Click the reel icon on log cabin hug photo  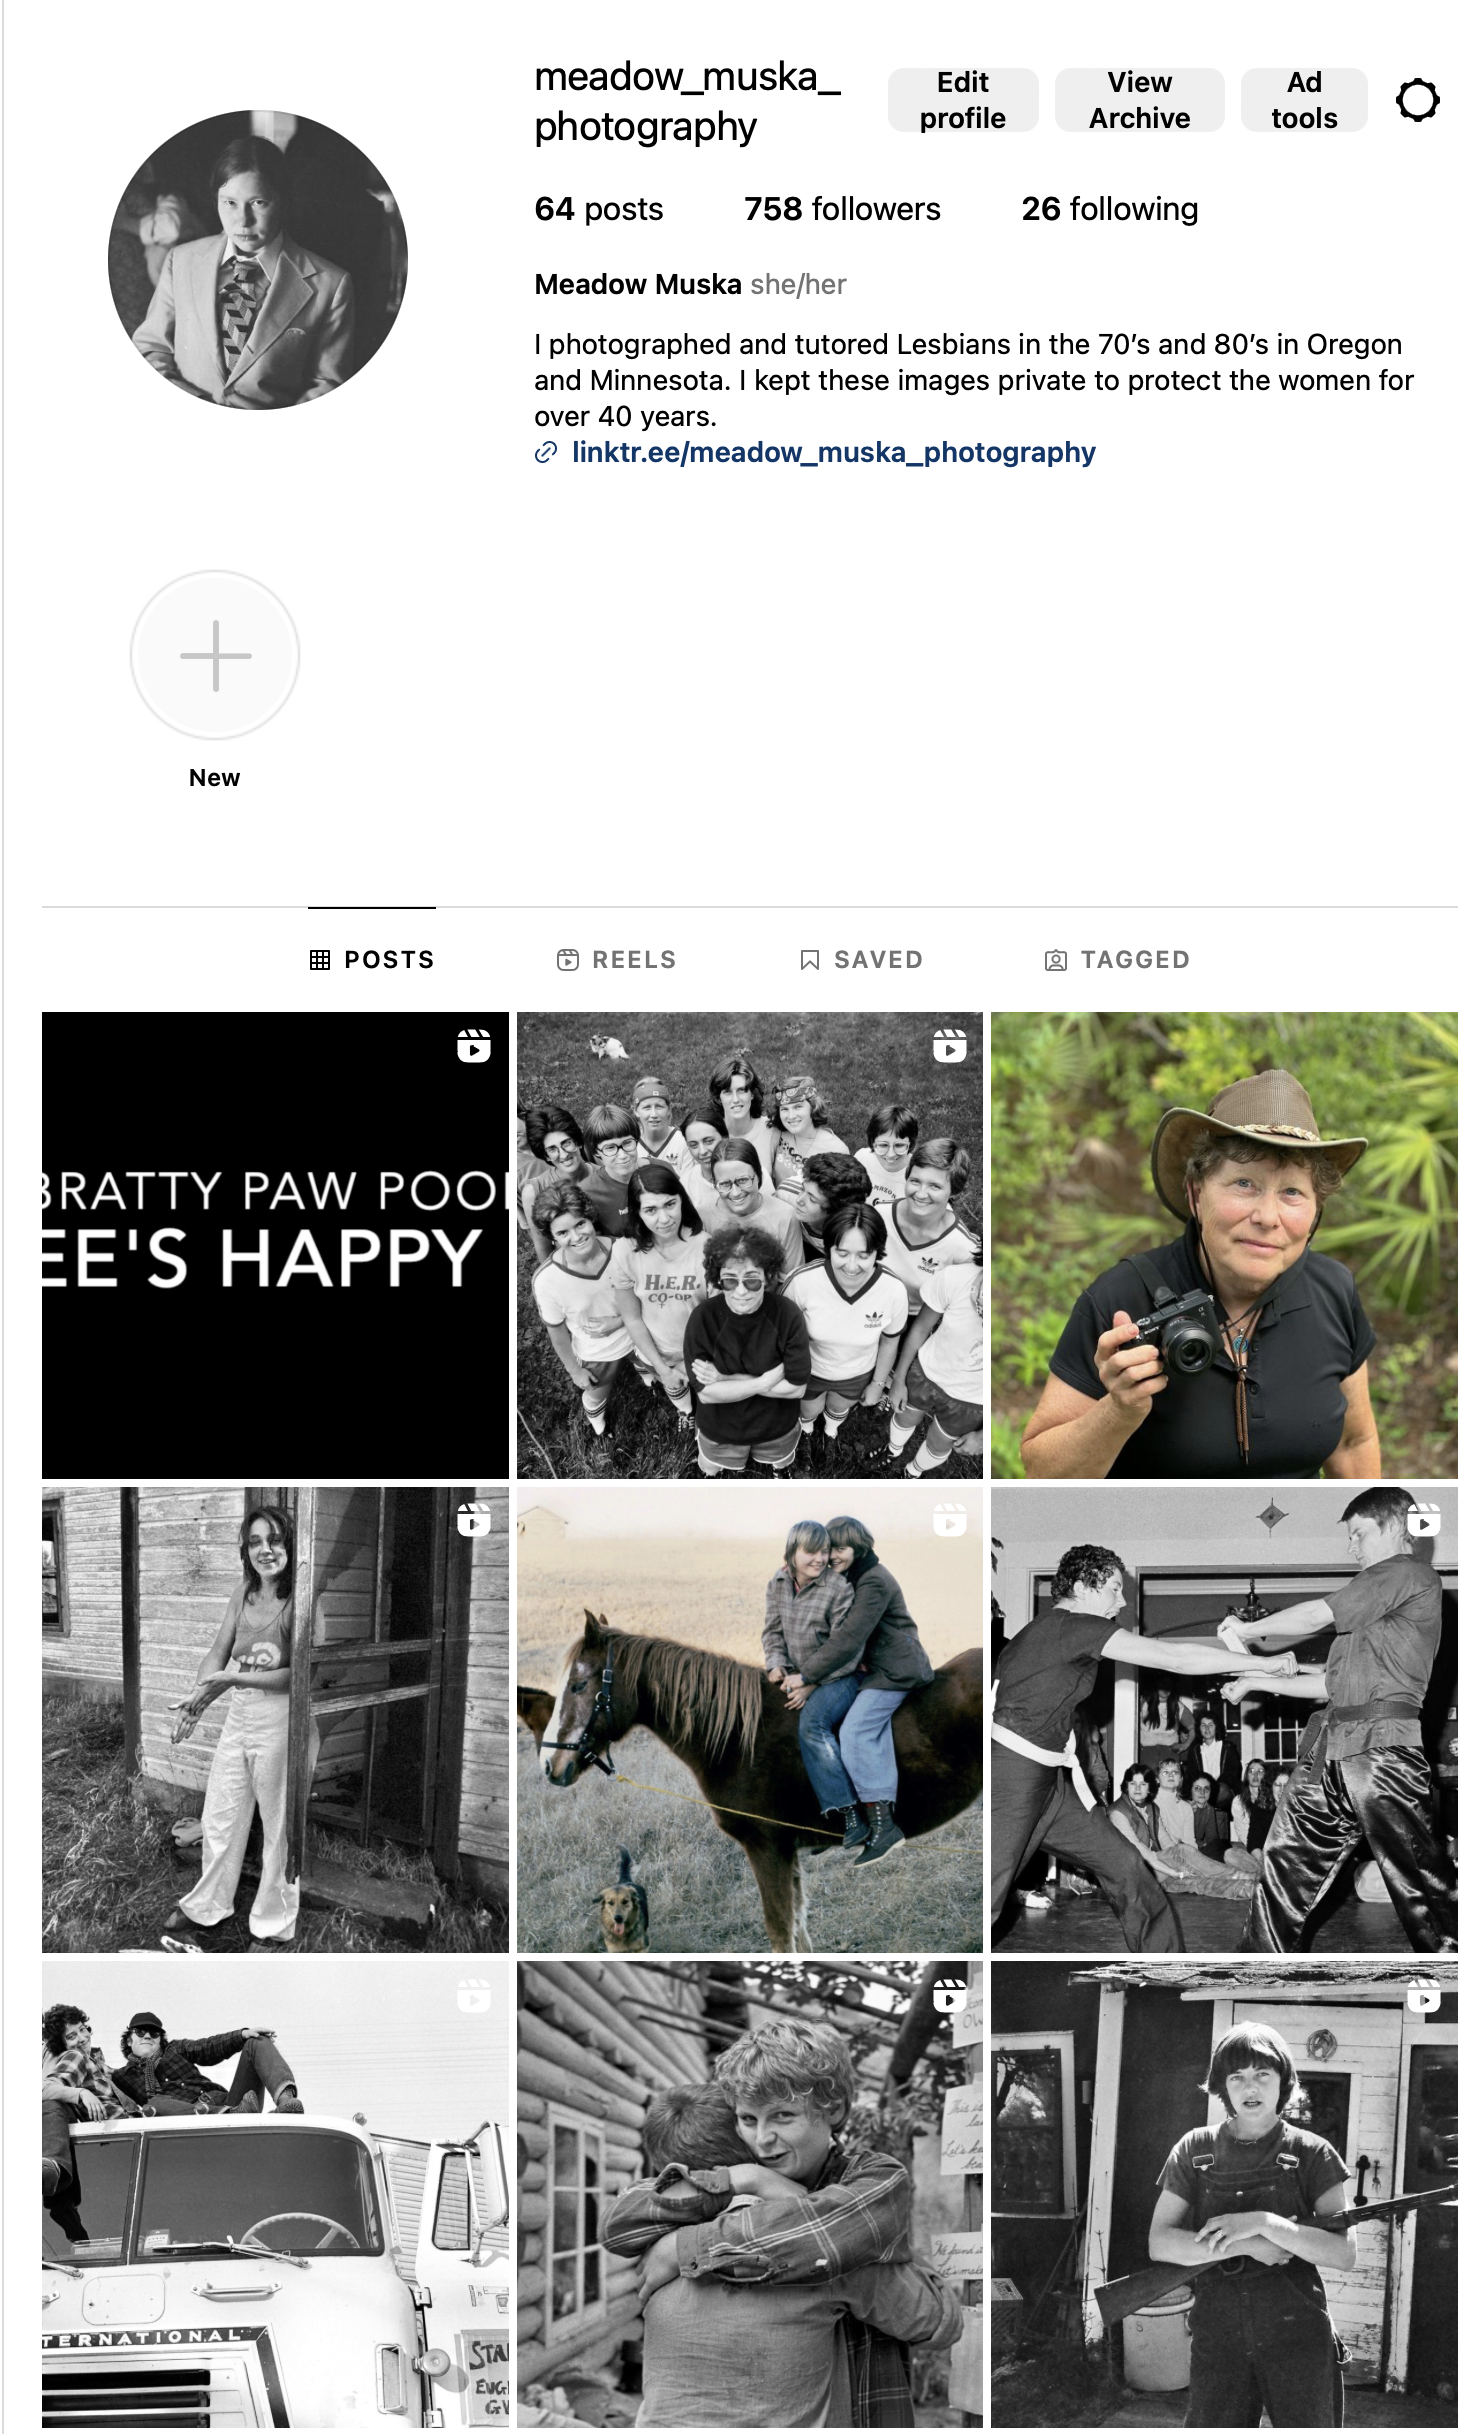point(949,1996)
